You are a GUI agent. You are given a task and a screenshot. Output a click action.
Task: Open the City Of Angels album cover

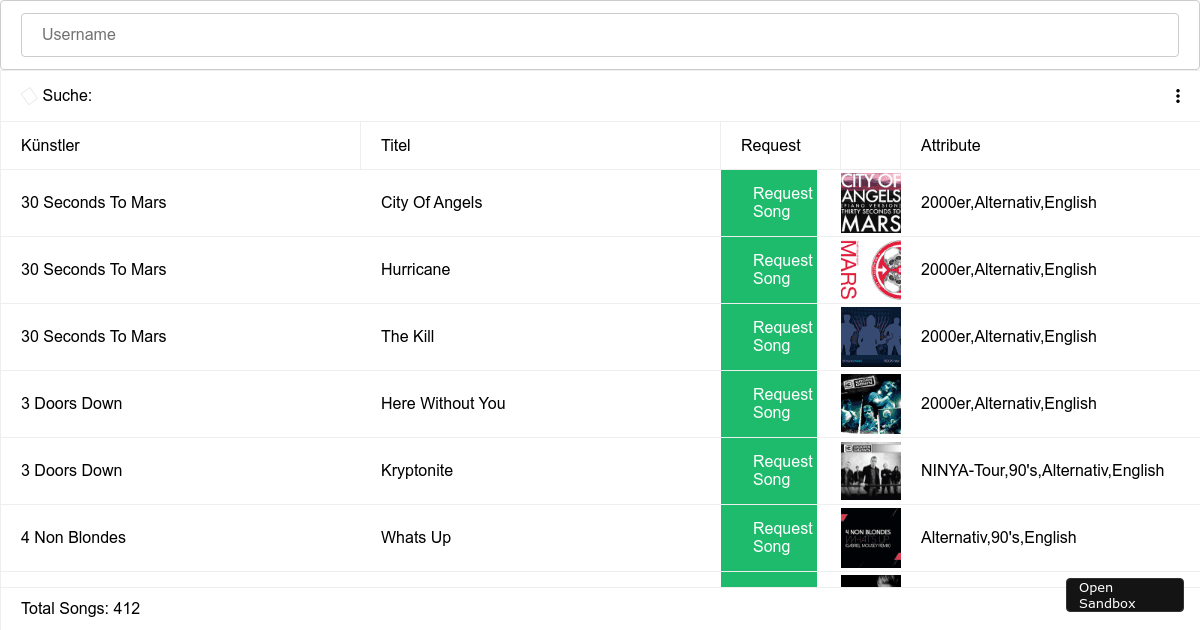(x=870, y=202)
